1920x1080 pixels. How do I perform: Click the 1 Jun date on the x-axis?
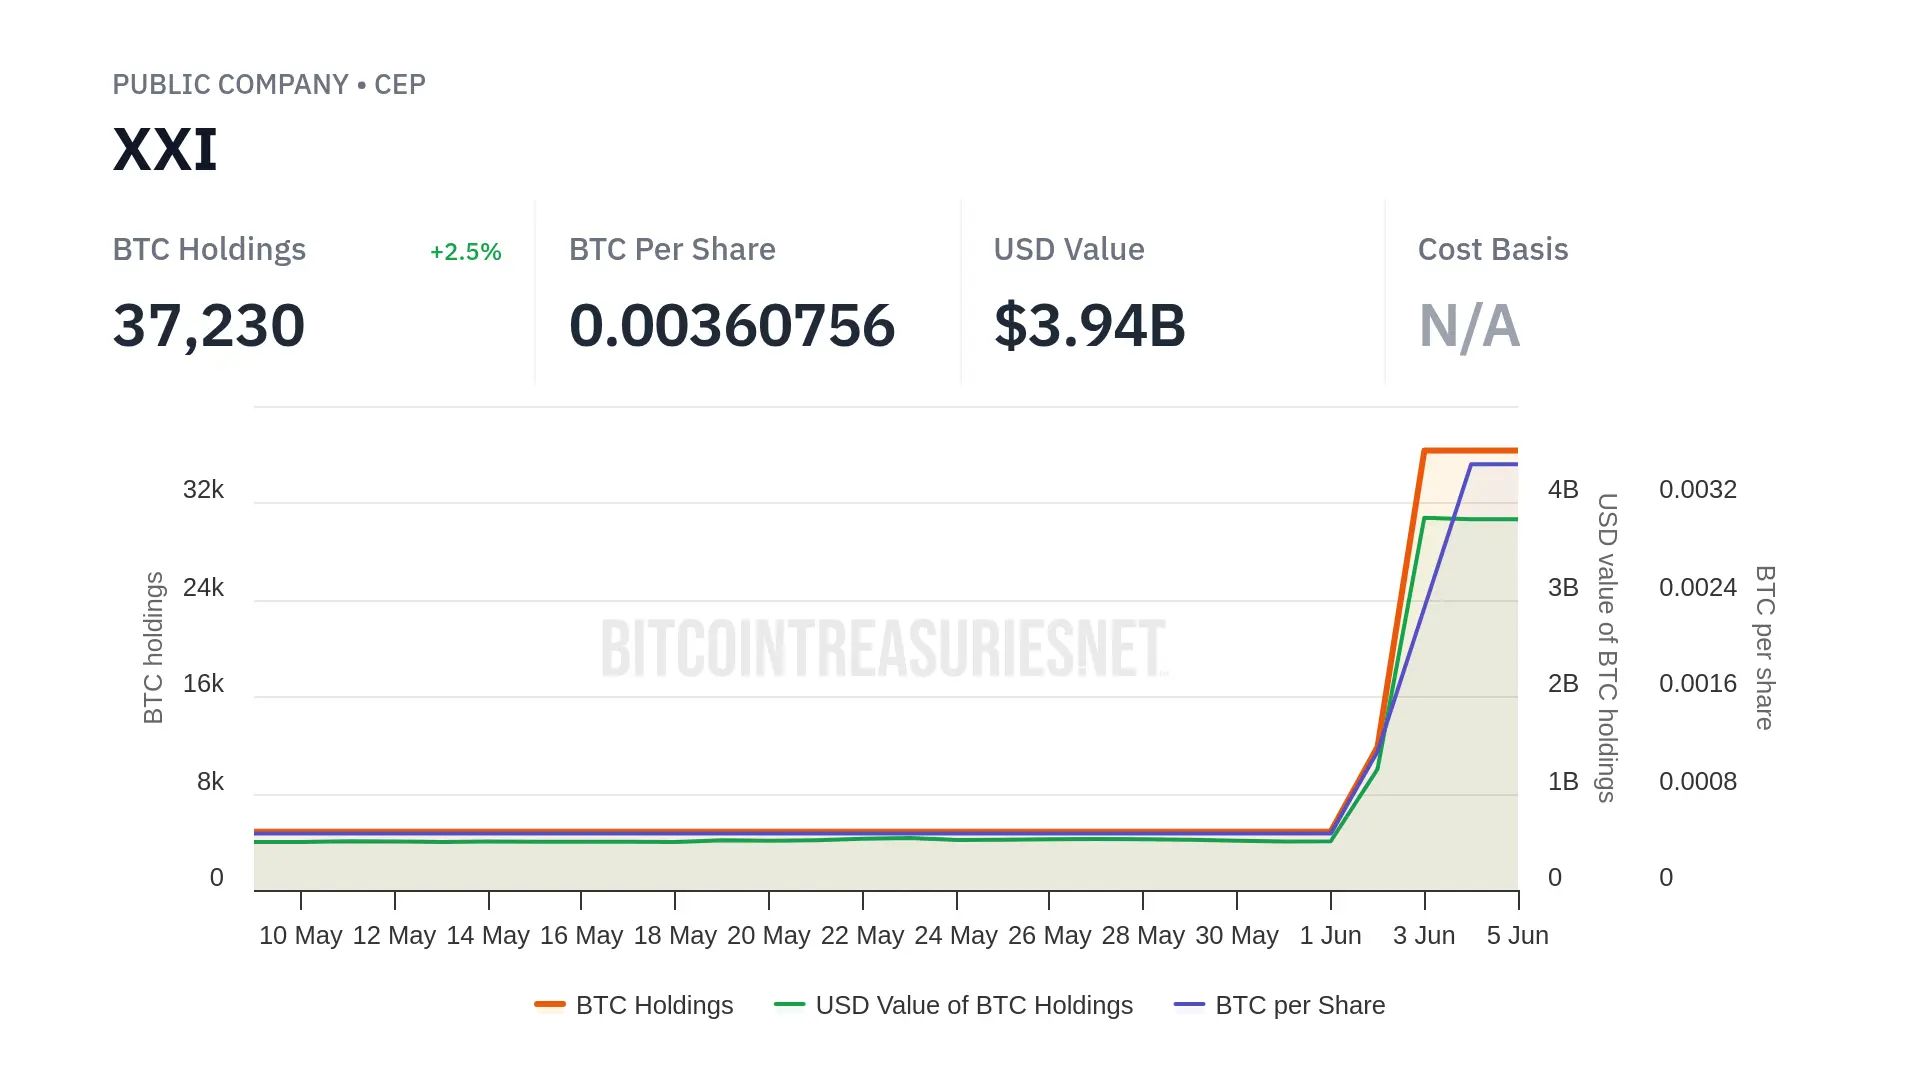[x=1330, y=936]
